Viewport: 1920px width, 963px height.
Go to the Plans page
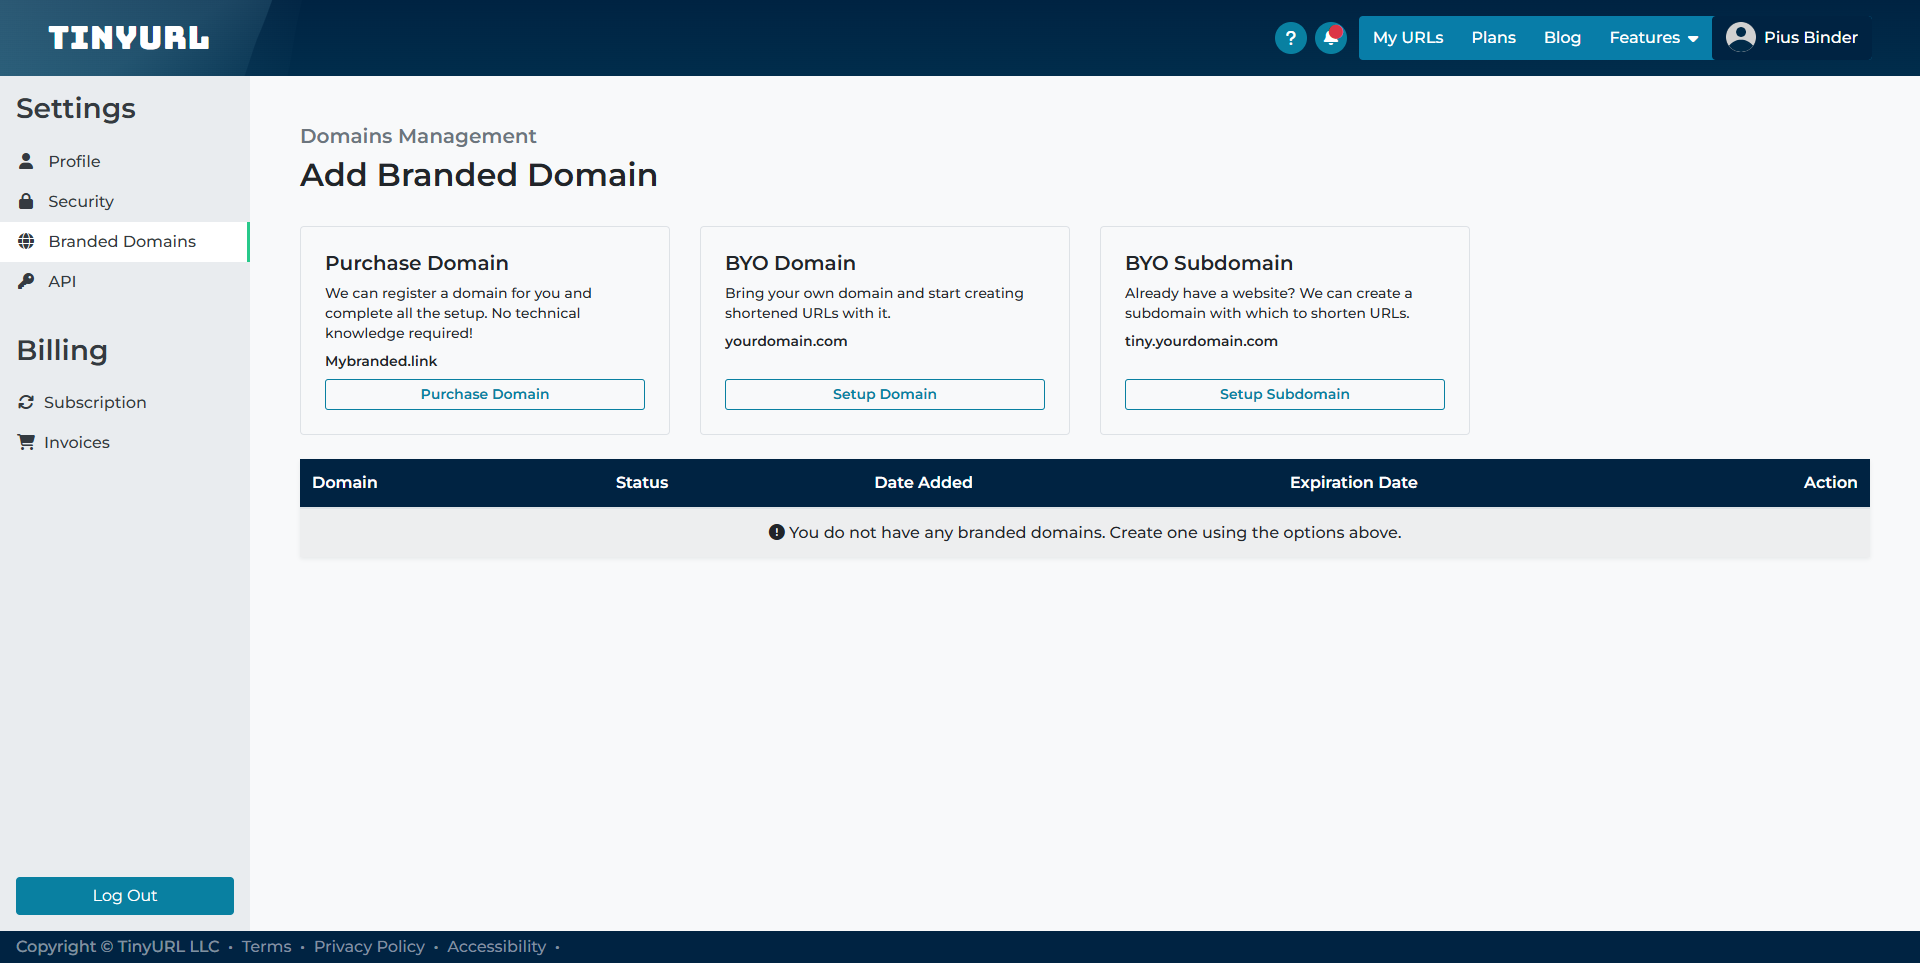(x=1493, y=38)
